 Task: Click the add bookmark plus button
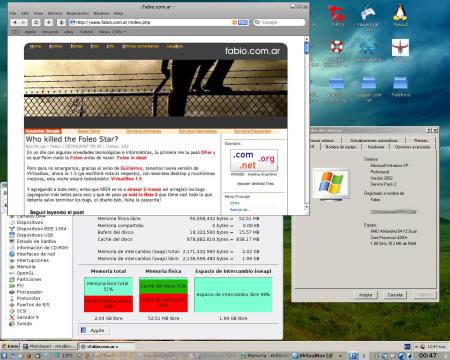(x=49, y=22)
